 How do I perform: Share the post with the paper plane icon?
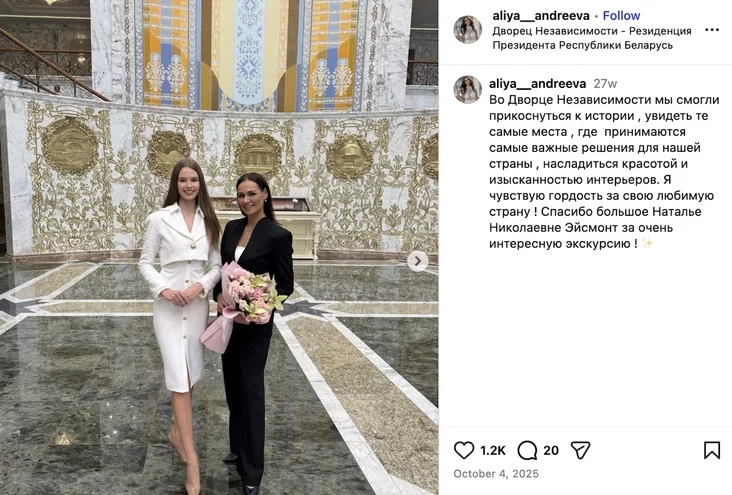click(580, 450)
